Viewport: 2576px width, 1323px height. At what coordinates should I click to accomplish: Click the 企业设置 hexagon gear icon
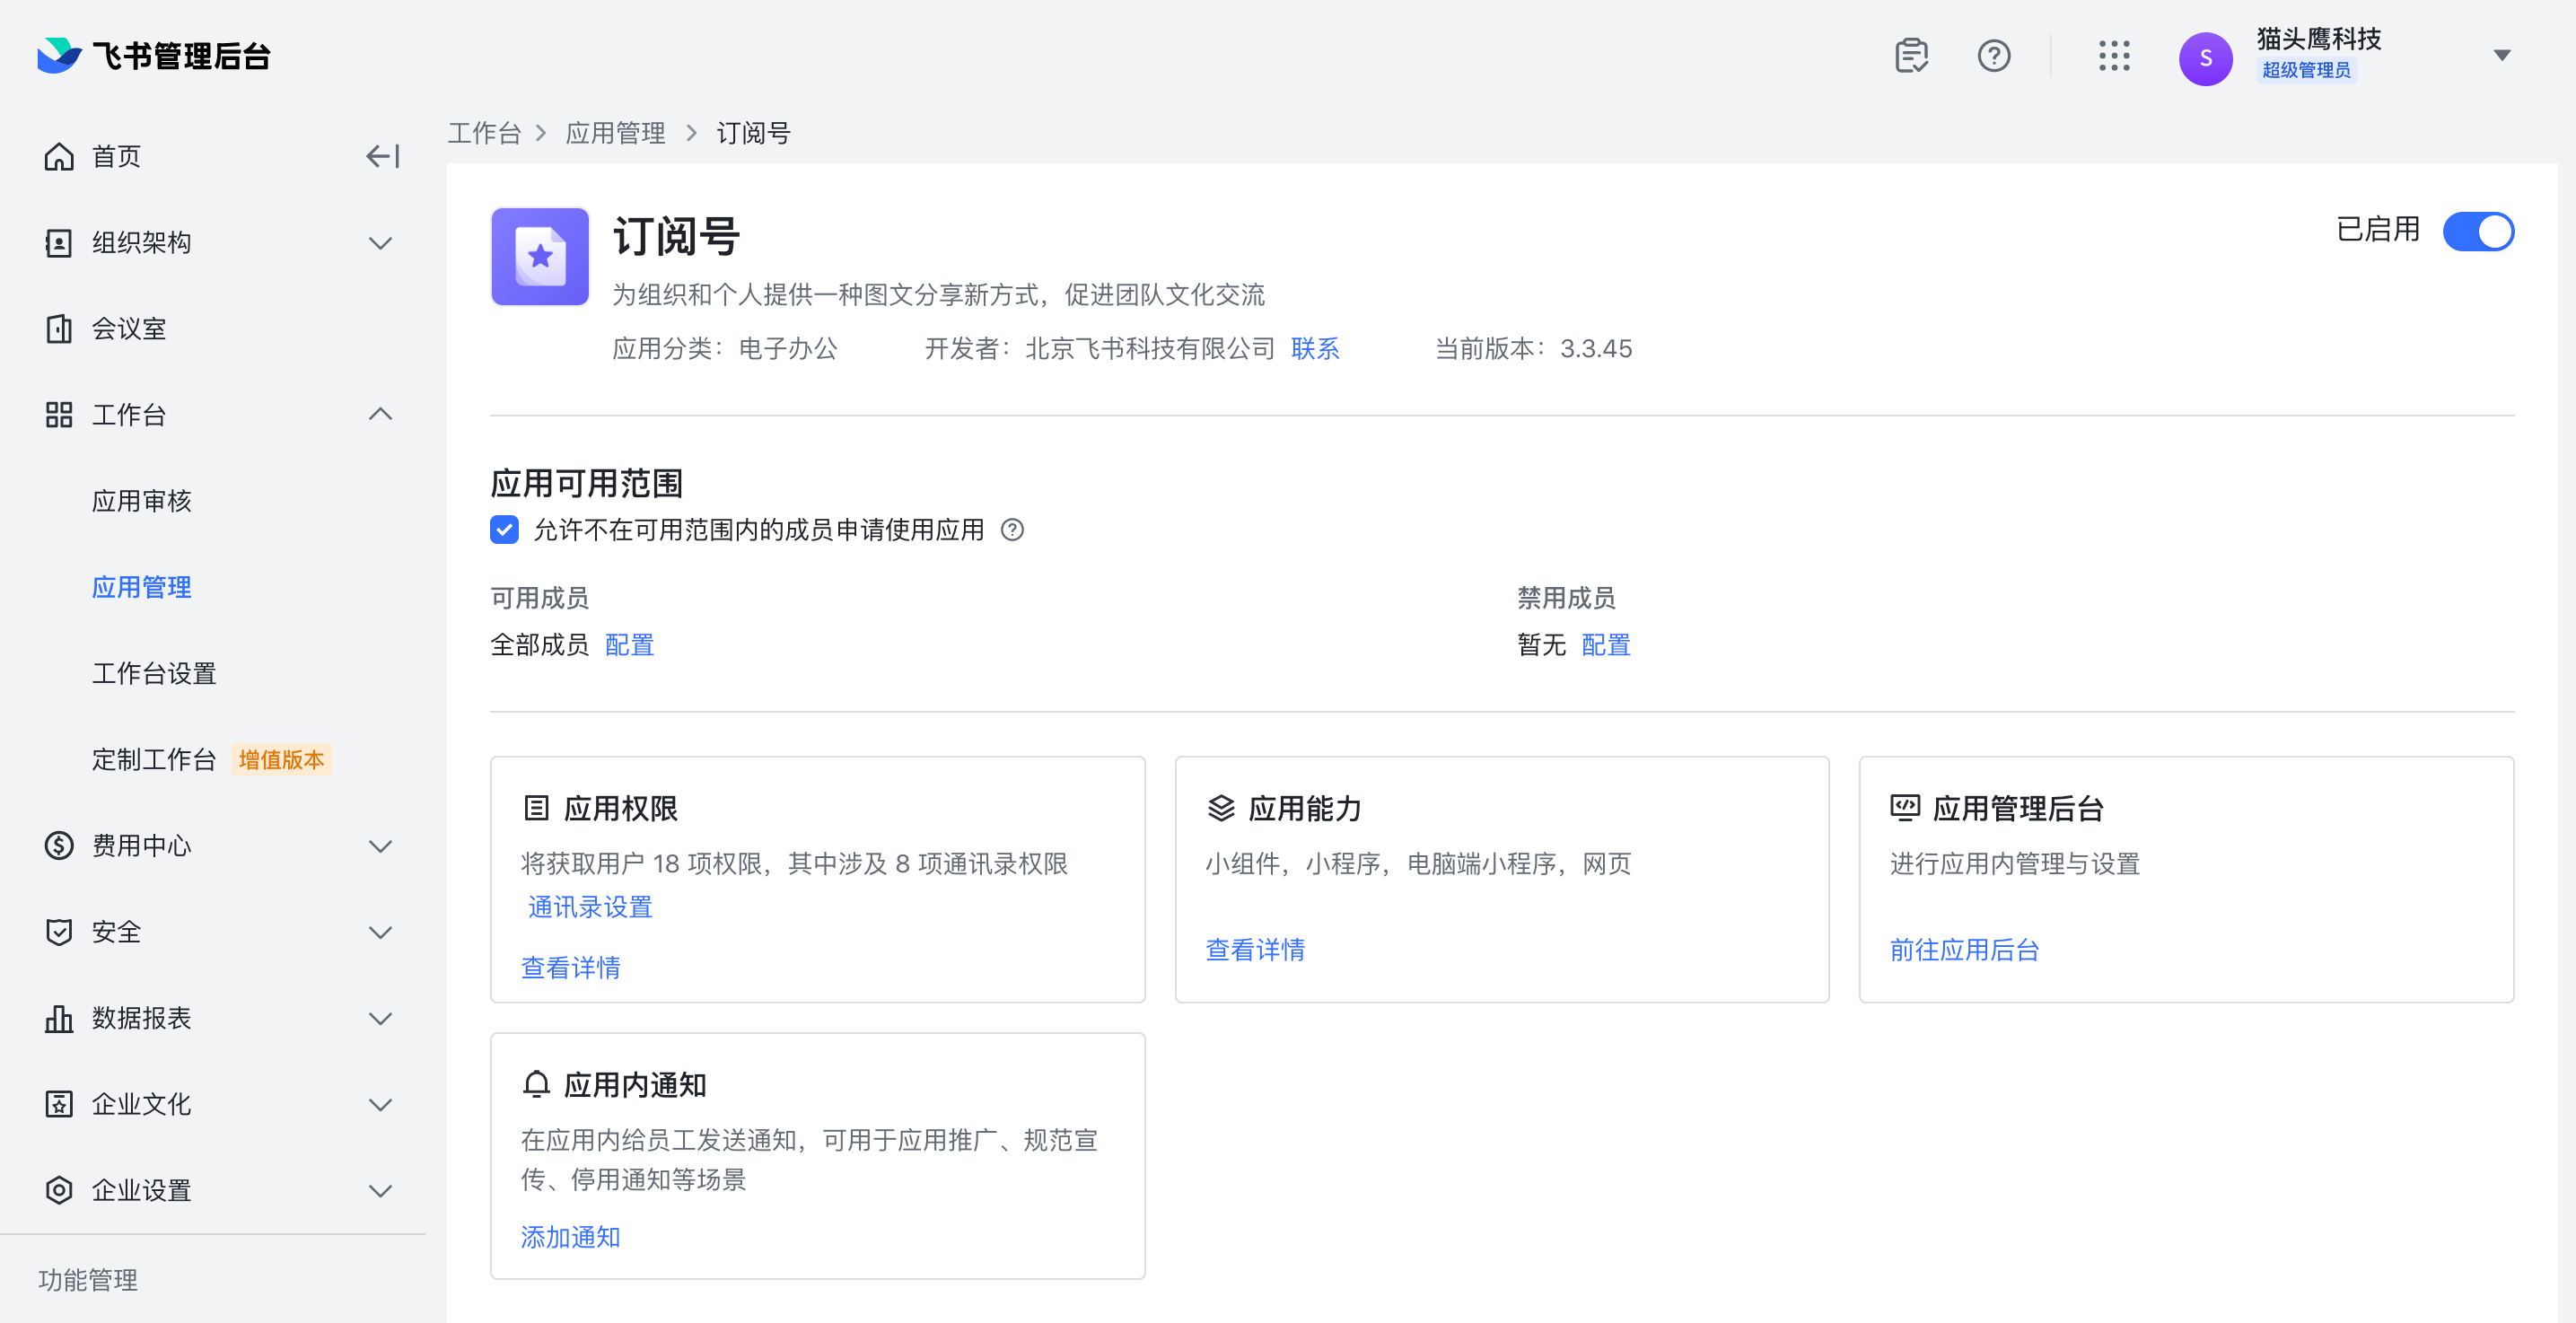tap(59, 1189)
